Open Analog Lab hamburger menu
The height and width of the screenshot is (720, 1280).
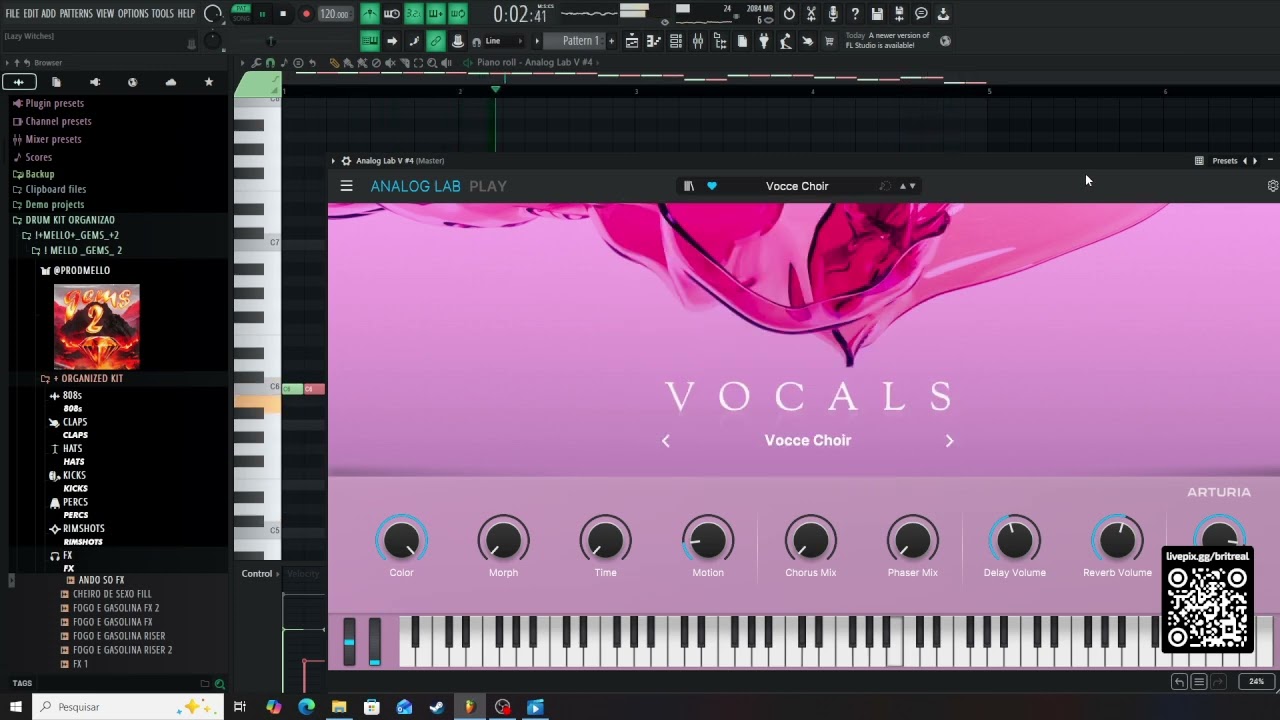pos(346,186)
